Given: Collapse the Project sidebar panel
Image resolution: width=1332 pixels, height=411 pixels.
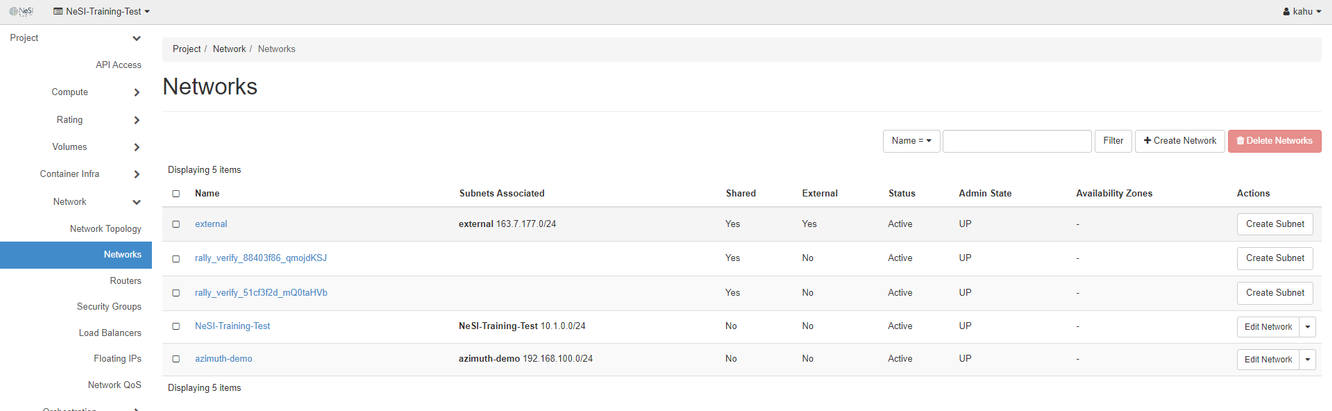Looking at the screenshot, I should click(137, 38).
